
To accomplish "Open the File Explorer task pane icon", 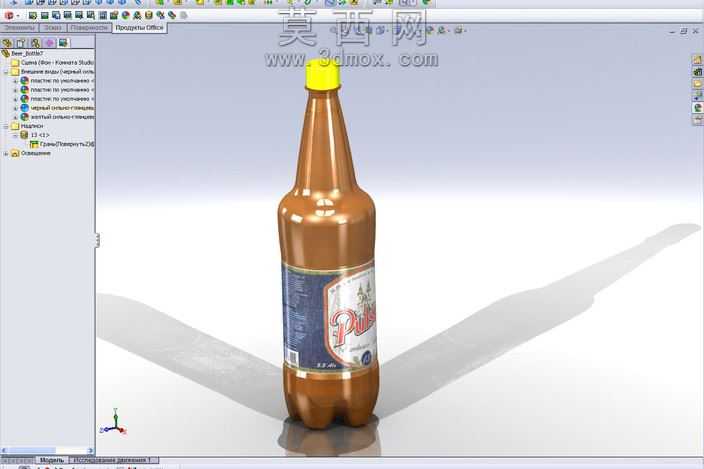I will (697, 84).
